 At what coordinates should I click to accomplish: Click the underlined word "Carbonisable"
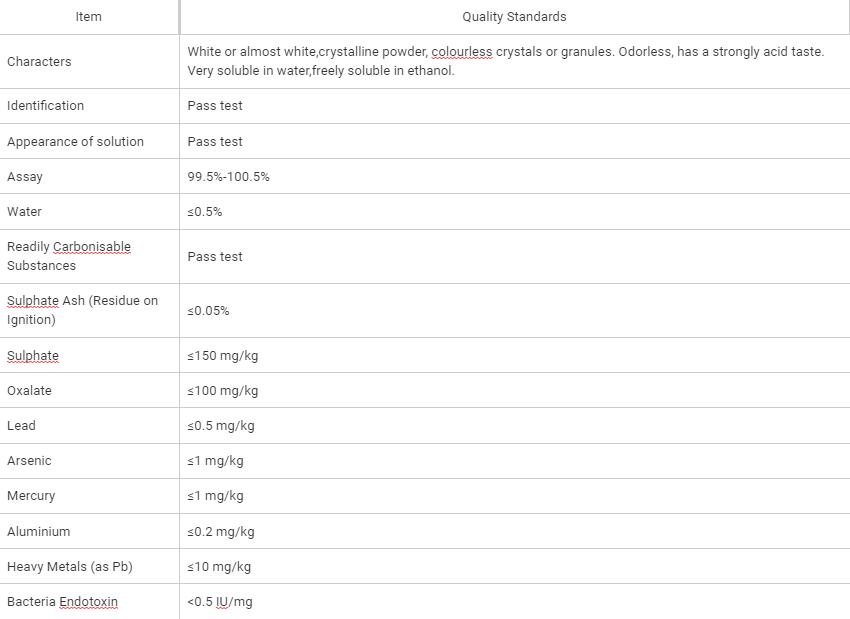(92, 247)
